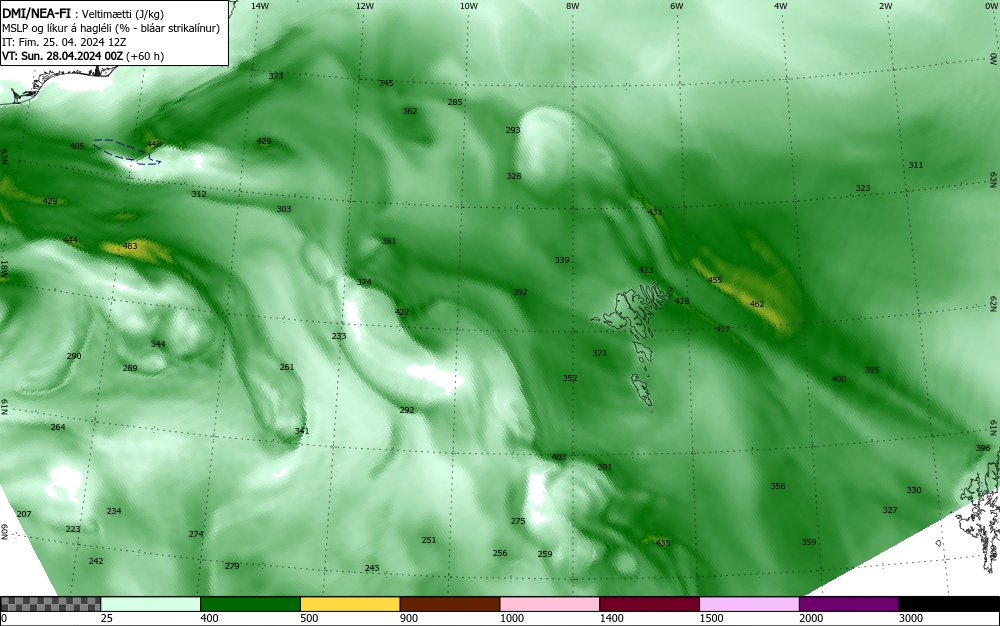Select the 422 map value
The width and height of the screenshot is (1000, 626).
402,312
